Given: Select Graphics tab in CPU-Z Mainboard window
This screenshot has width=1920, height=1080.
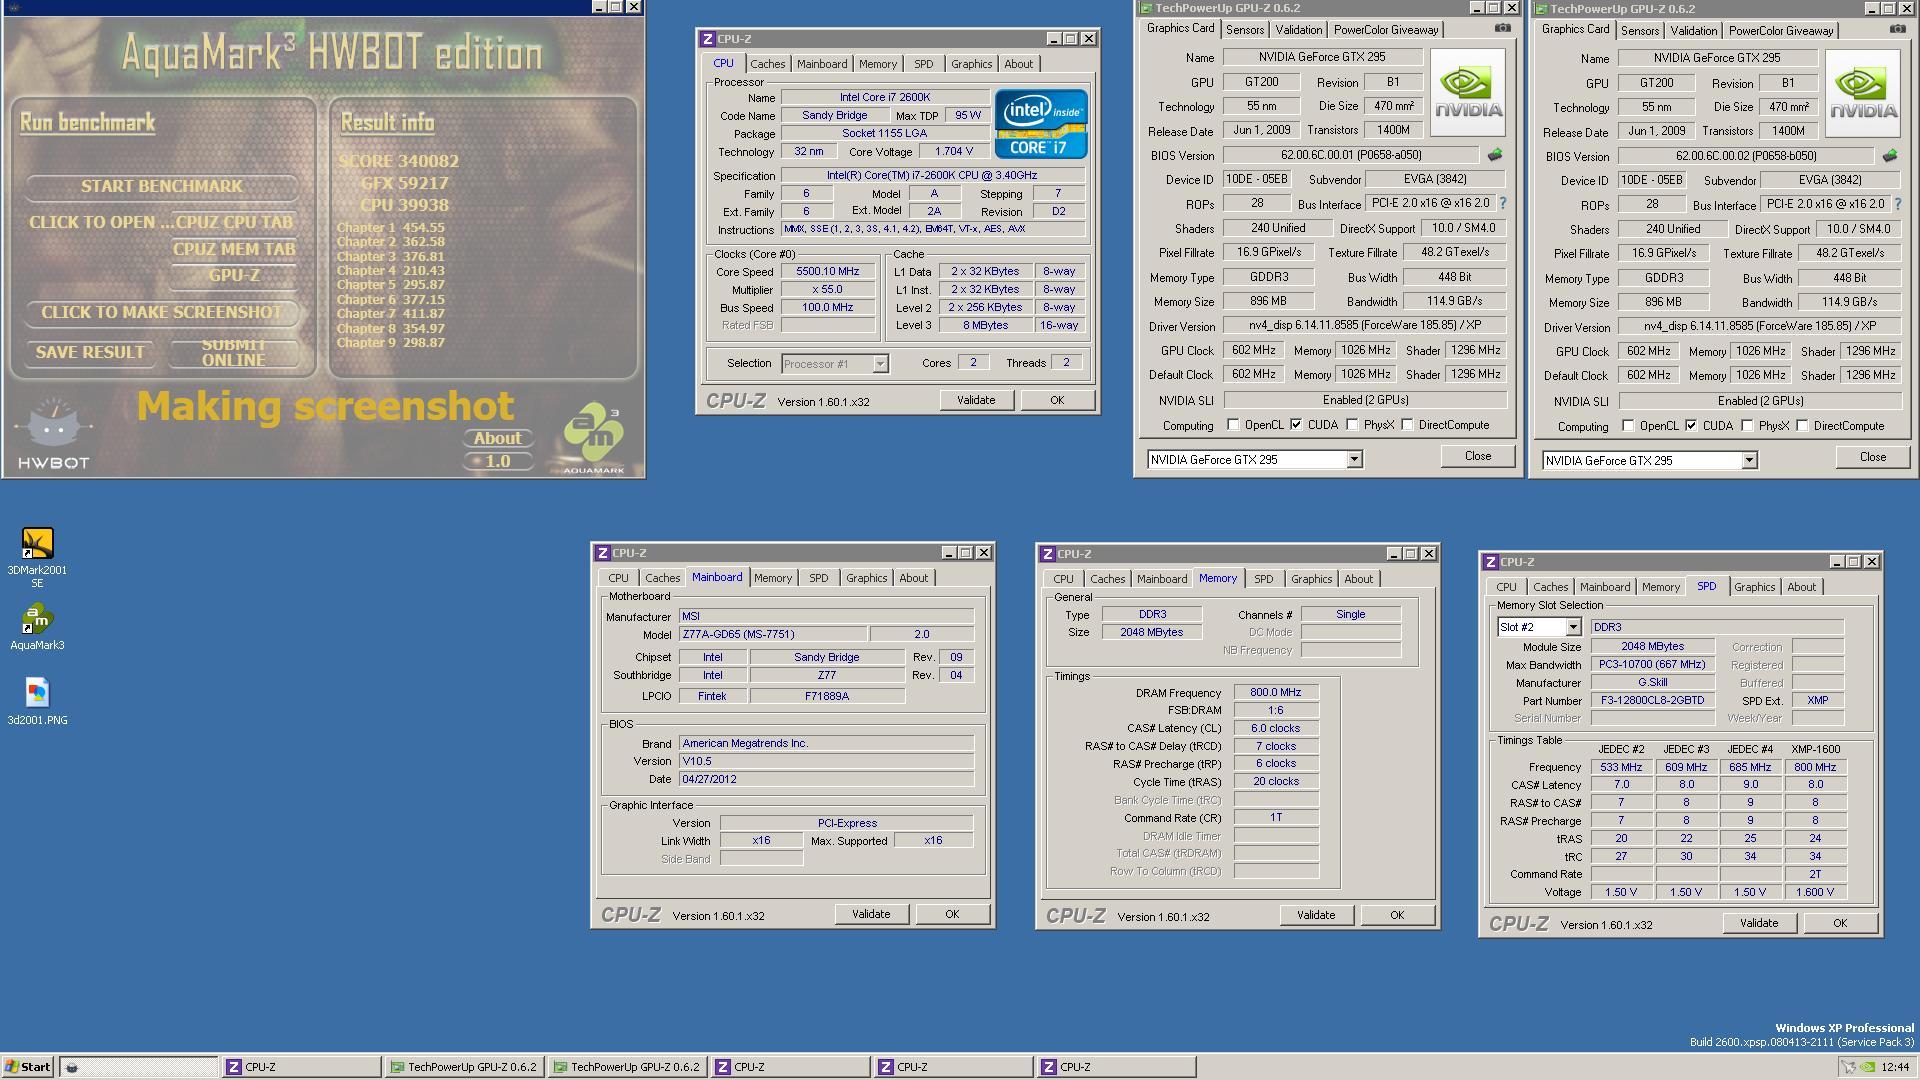Looking at the screenshot, I should [x=866, y=578].
